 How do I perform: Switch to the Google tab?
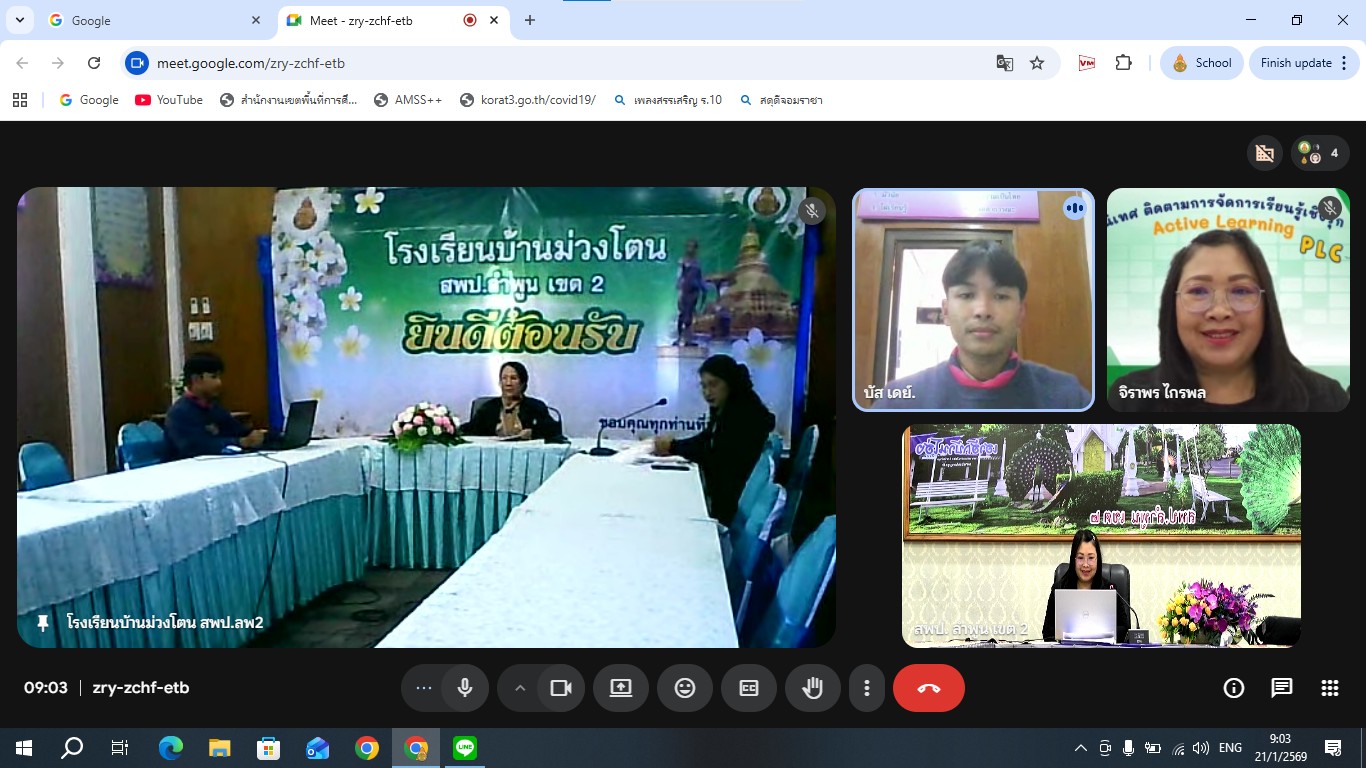(150, 20)
